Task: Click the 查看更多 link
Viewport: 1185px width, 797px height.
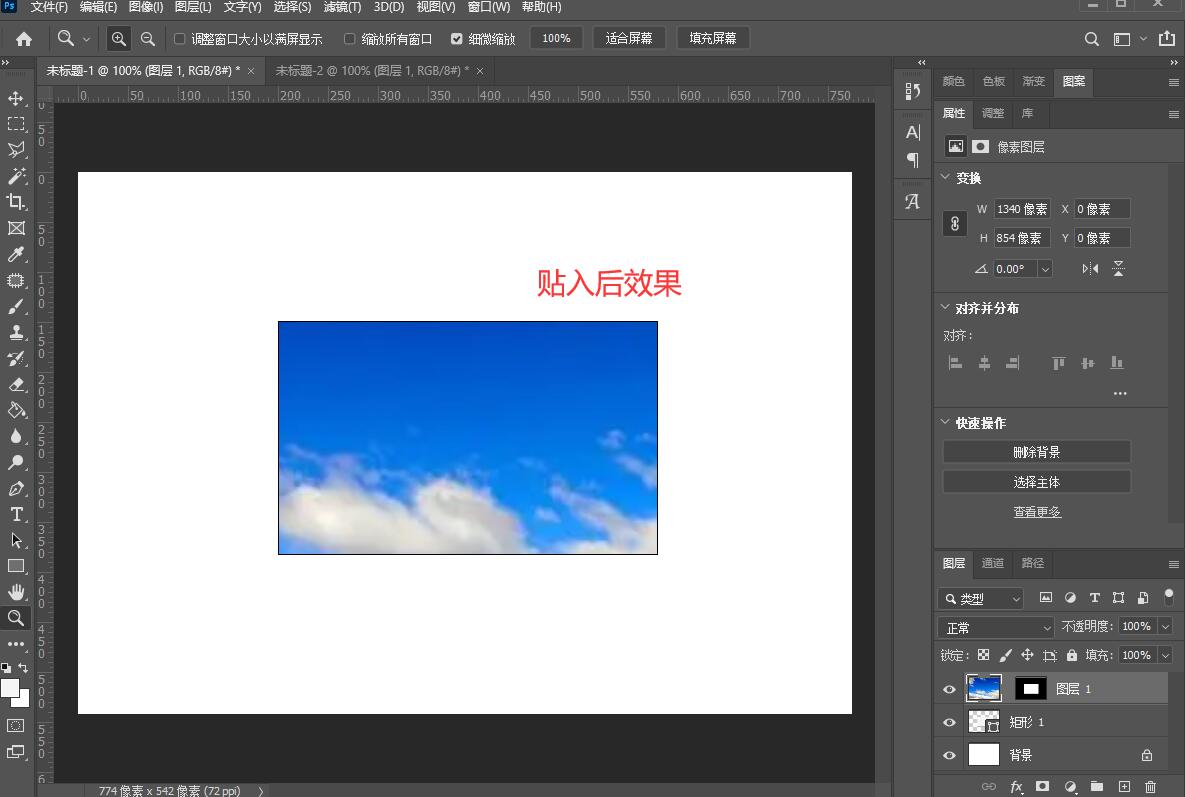Action: pos(1036,511)
